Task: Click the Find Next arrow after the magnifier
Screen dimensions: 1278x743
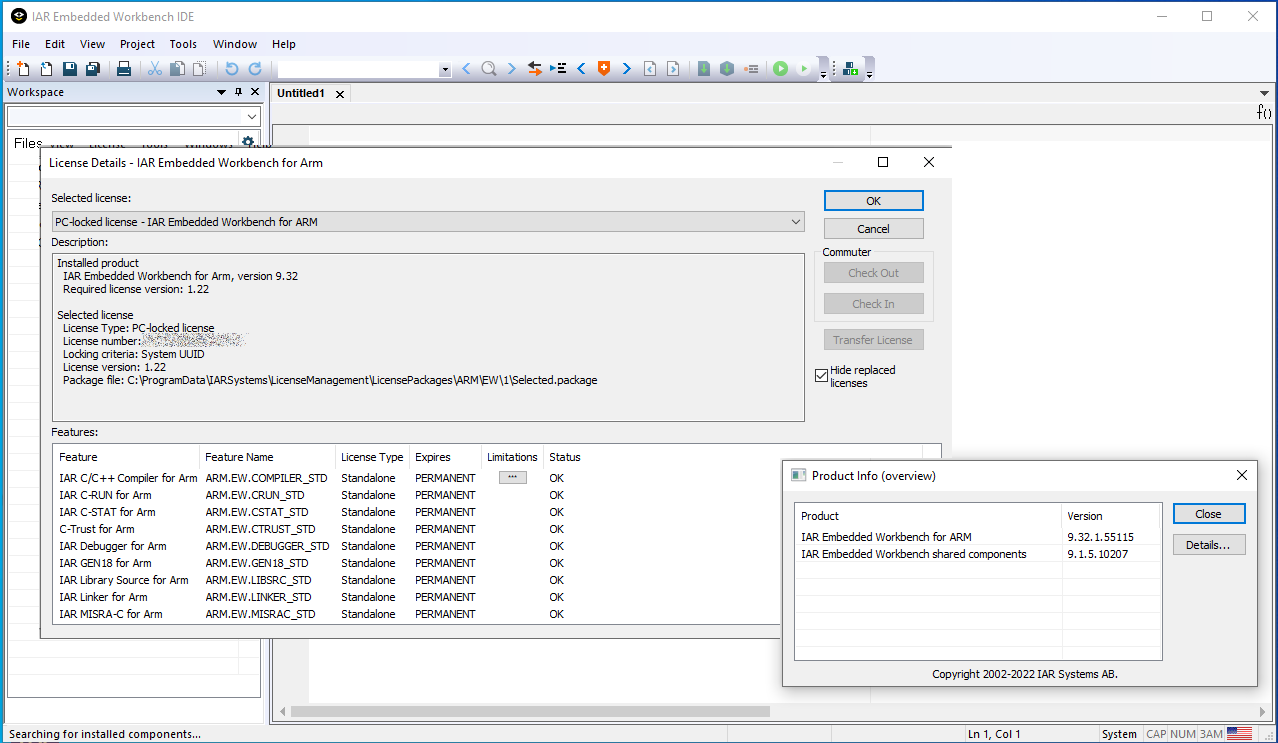Action: [x=511, y=69]
